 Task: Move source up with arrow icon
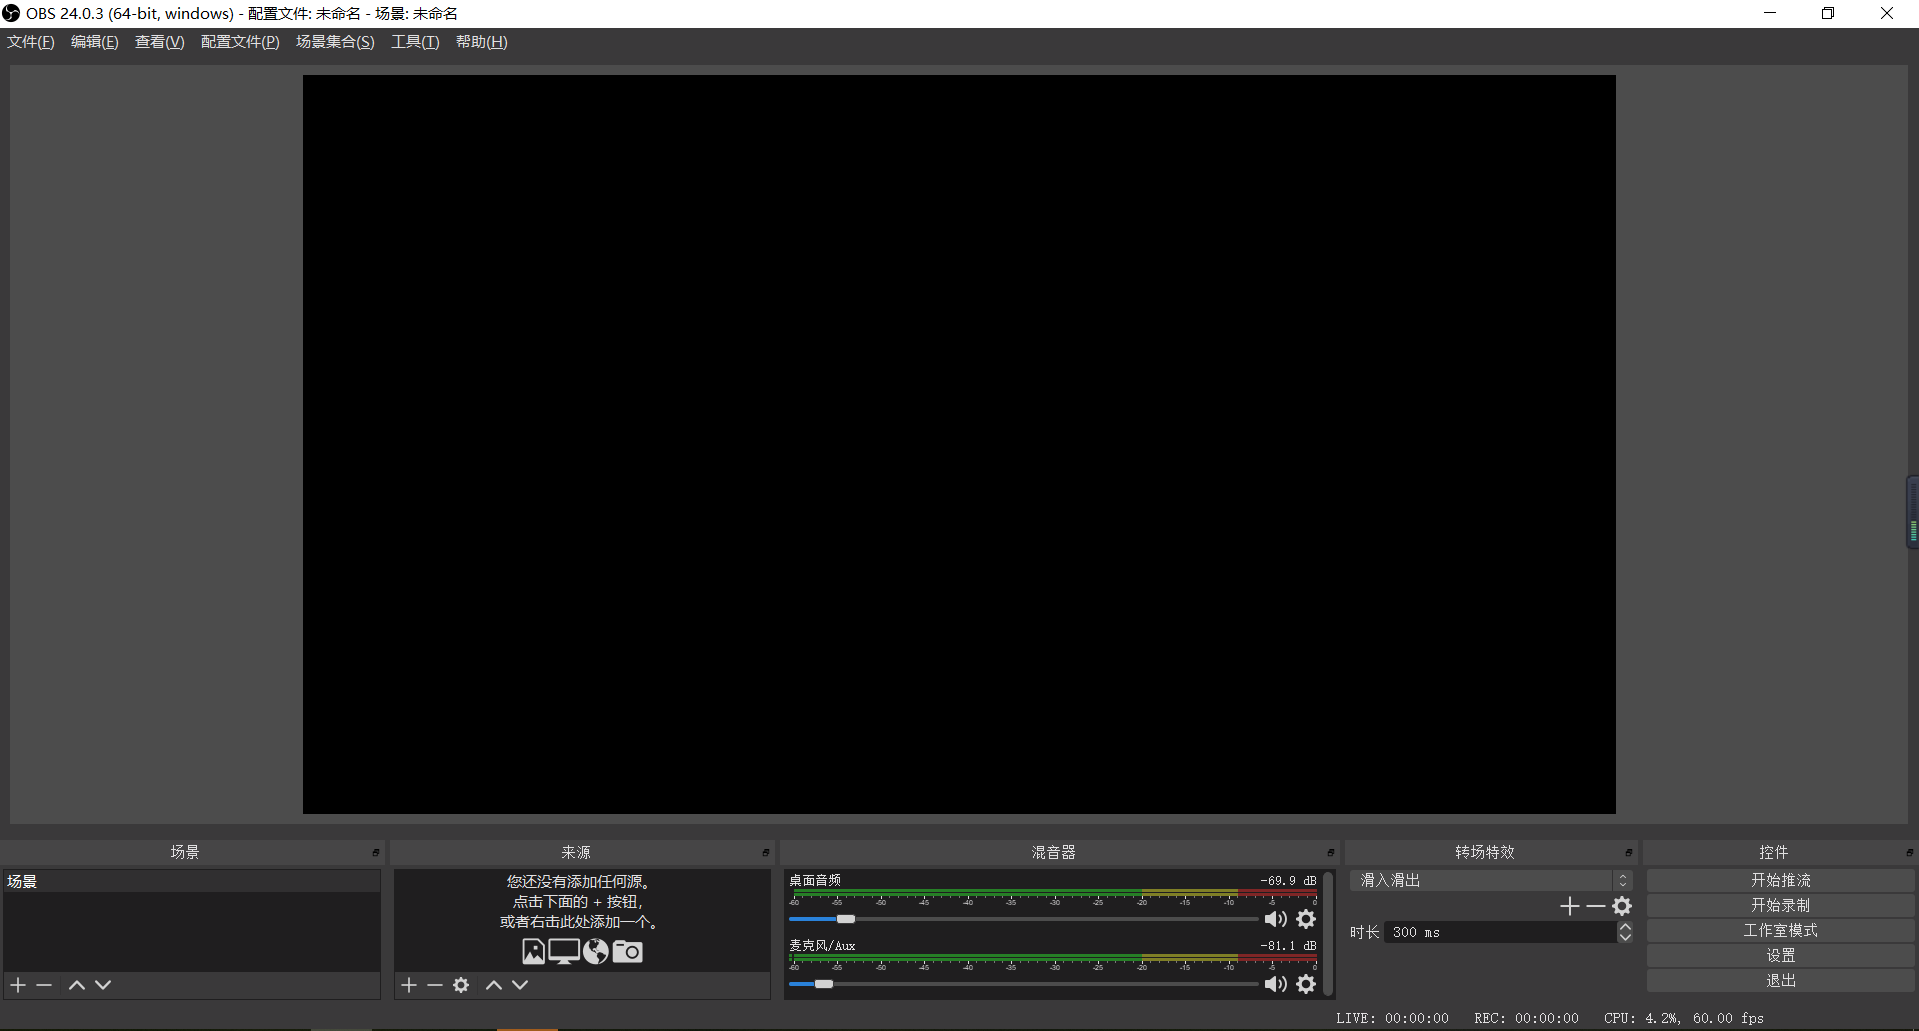(494, 985)
